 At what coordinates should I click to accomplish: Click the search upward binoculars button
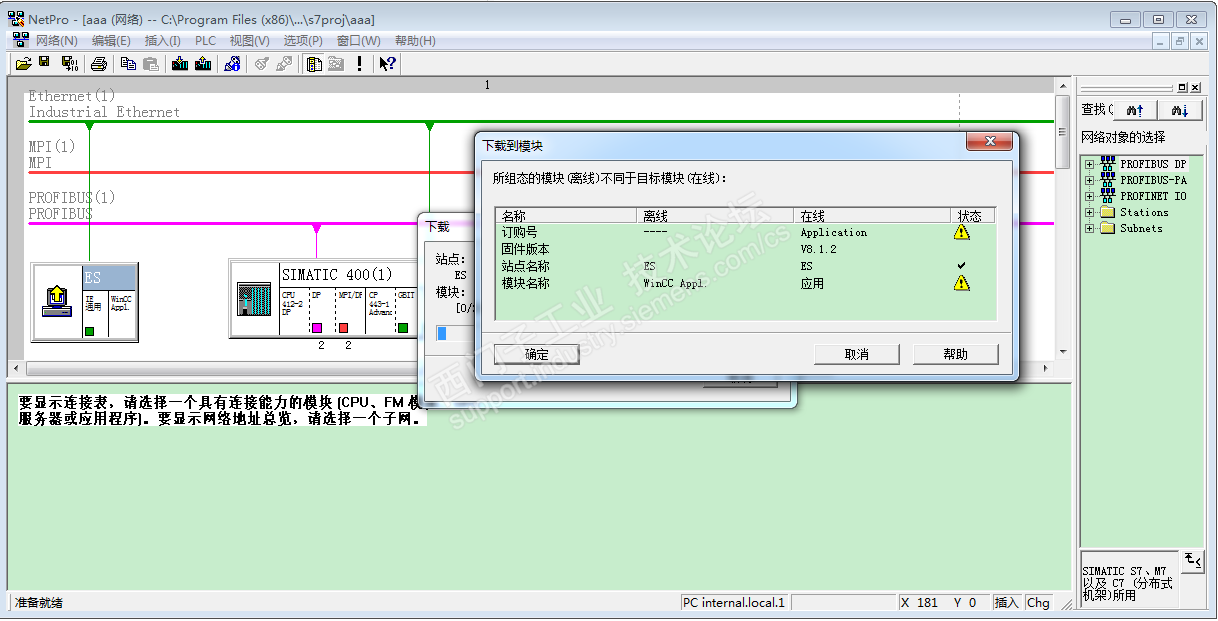pyautogui.click(x=1135, y=110)
